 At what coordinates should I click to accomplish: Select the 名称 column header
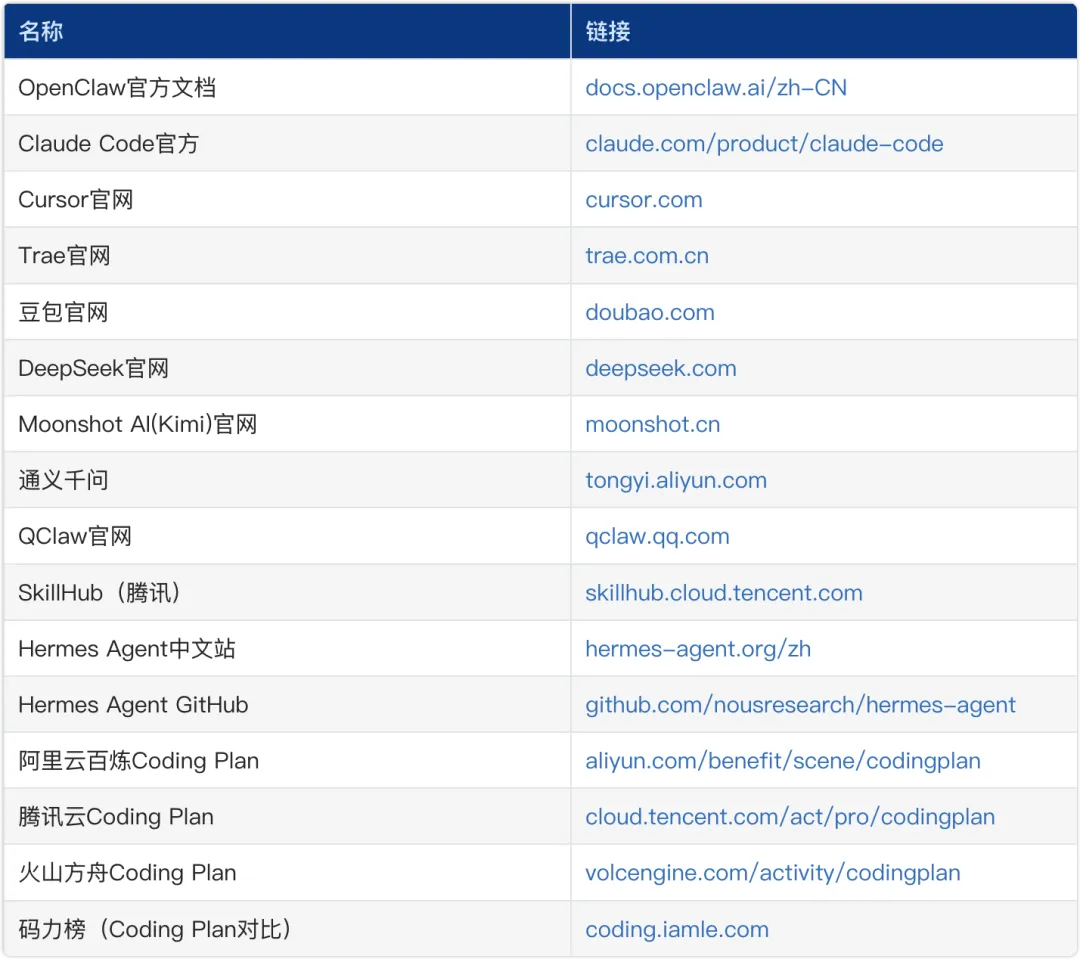coord(287,31)
